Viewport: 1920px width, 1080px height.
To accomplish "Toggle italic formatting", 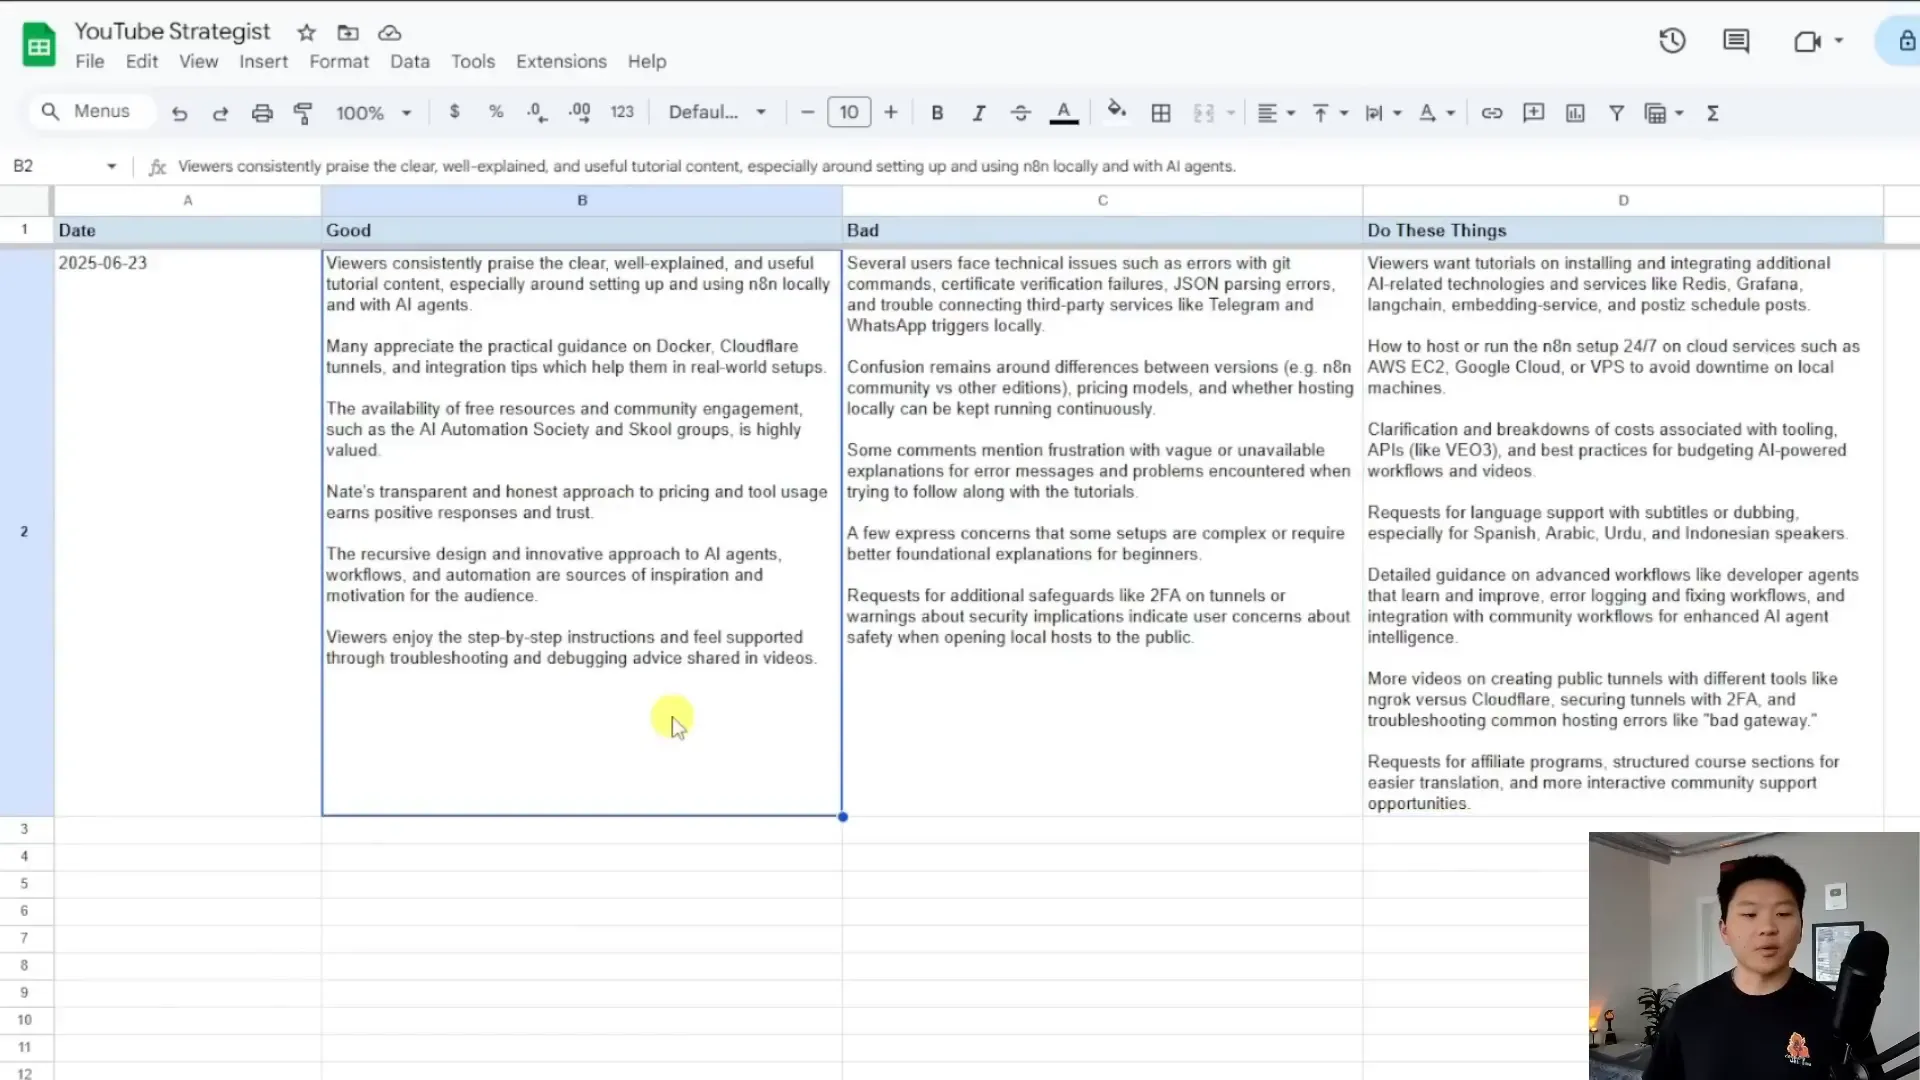I will pyautogui.click(x=979, y=113).
